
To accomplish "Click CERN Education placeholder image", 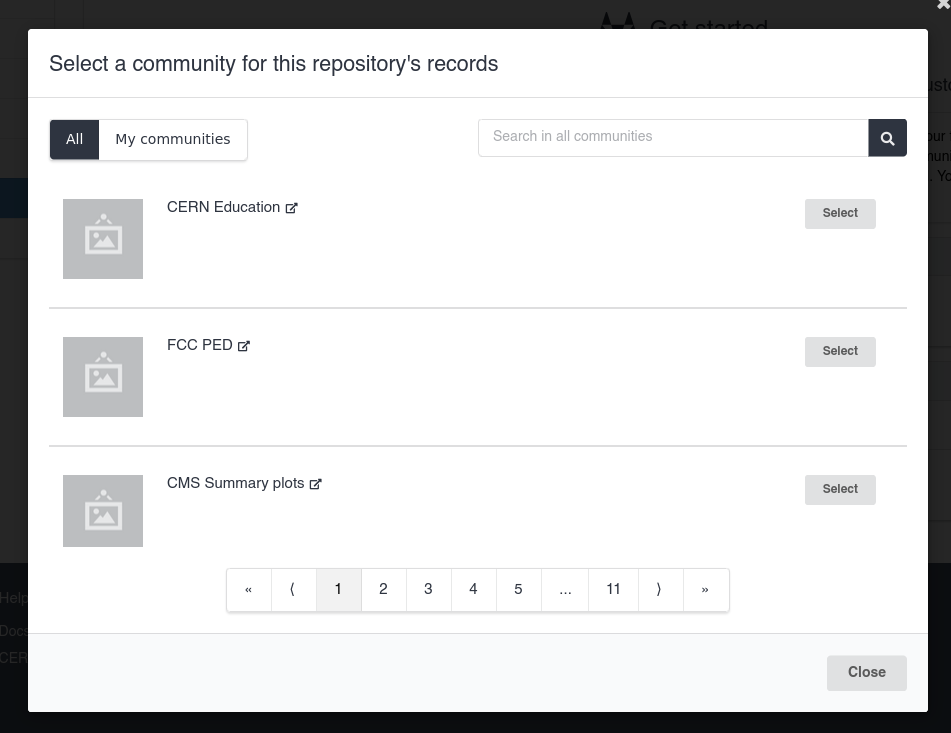I will pyautogui.click(x=103, y=239).
